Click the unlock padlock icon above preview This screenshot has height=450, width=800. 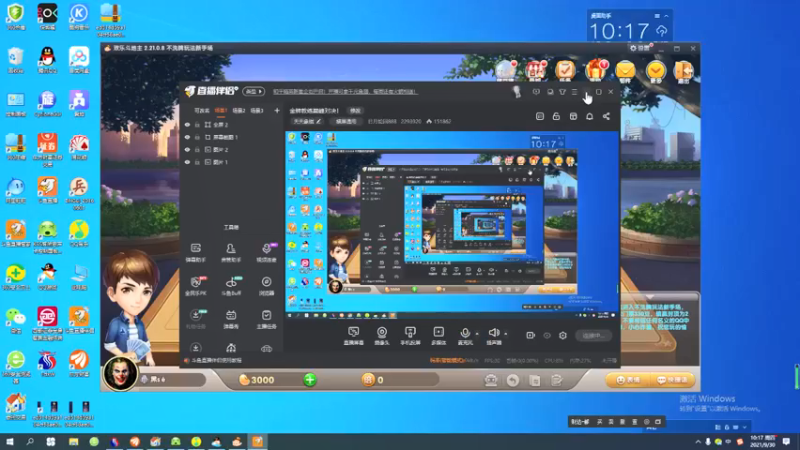tap(556, 116)
